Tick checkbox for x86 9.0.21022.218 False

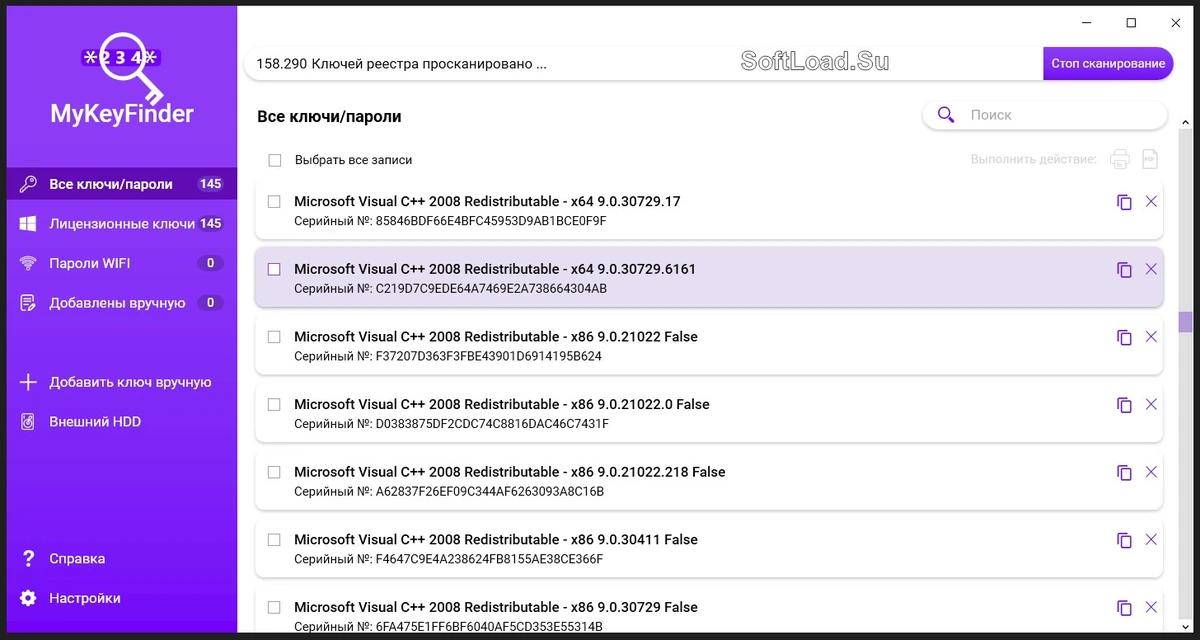[274, 472]
